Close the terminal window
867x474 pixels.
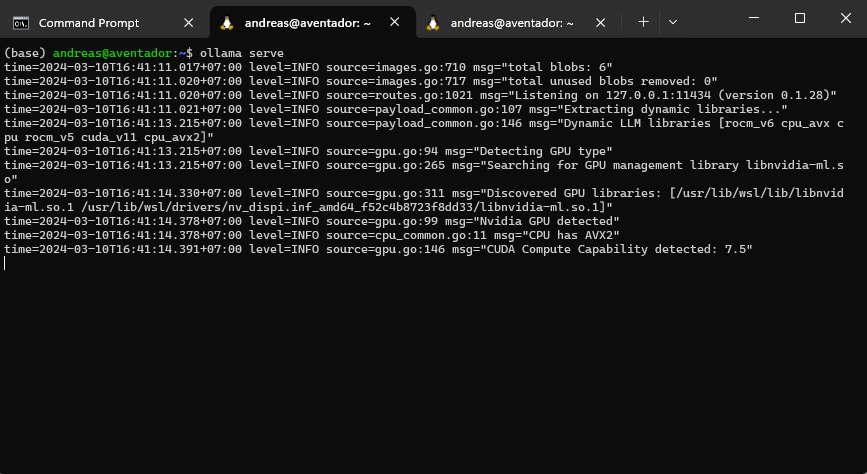845,18
